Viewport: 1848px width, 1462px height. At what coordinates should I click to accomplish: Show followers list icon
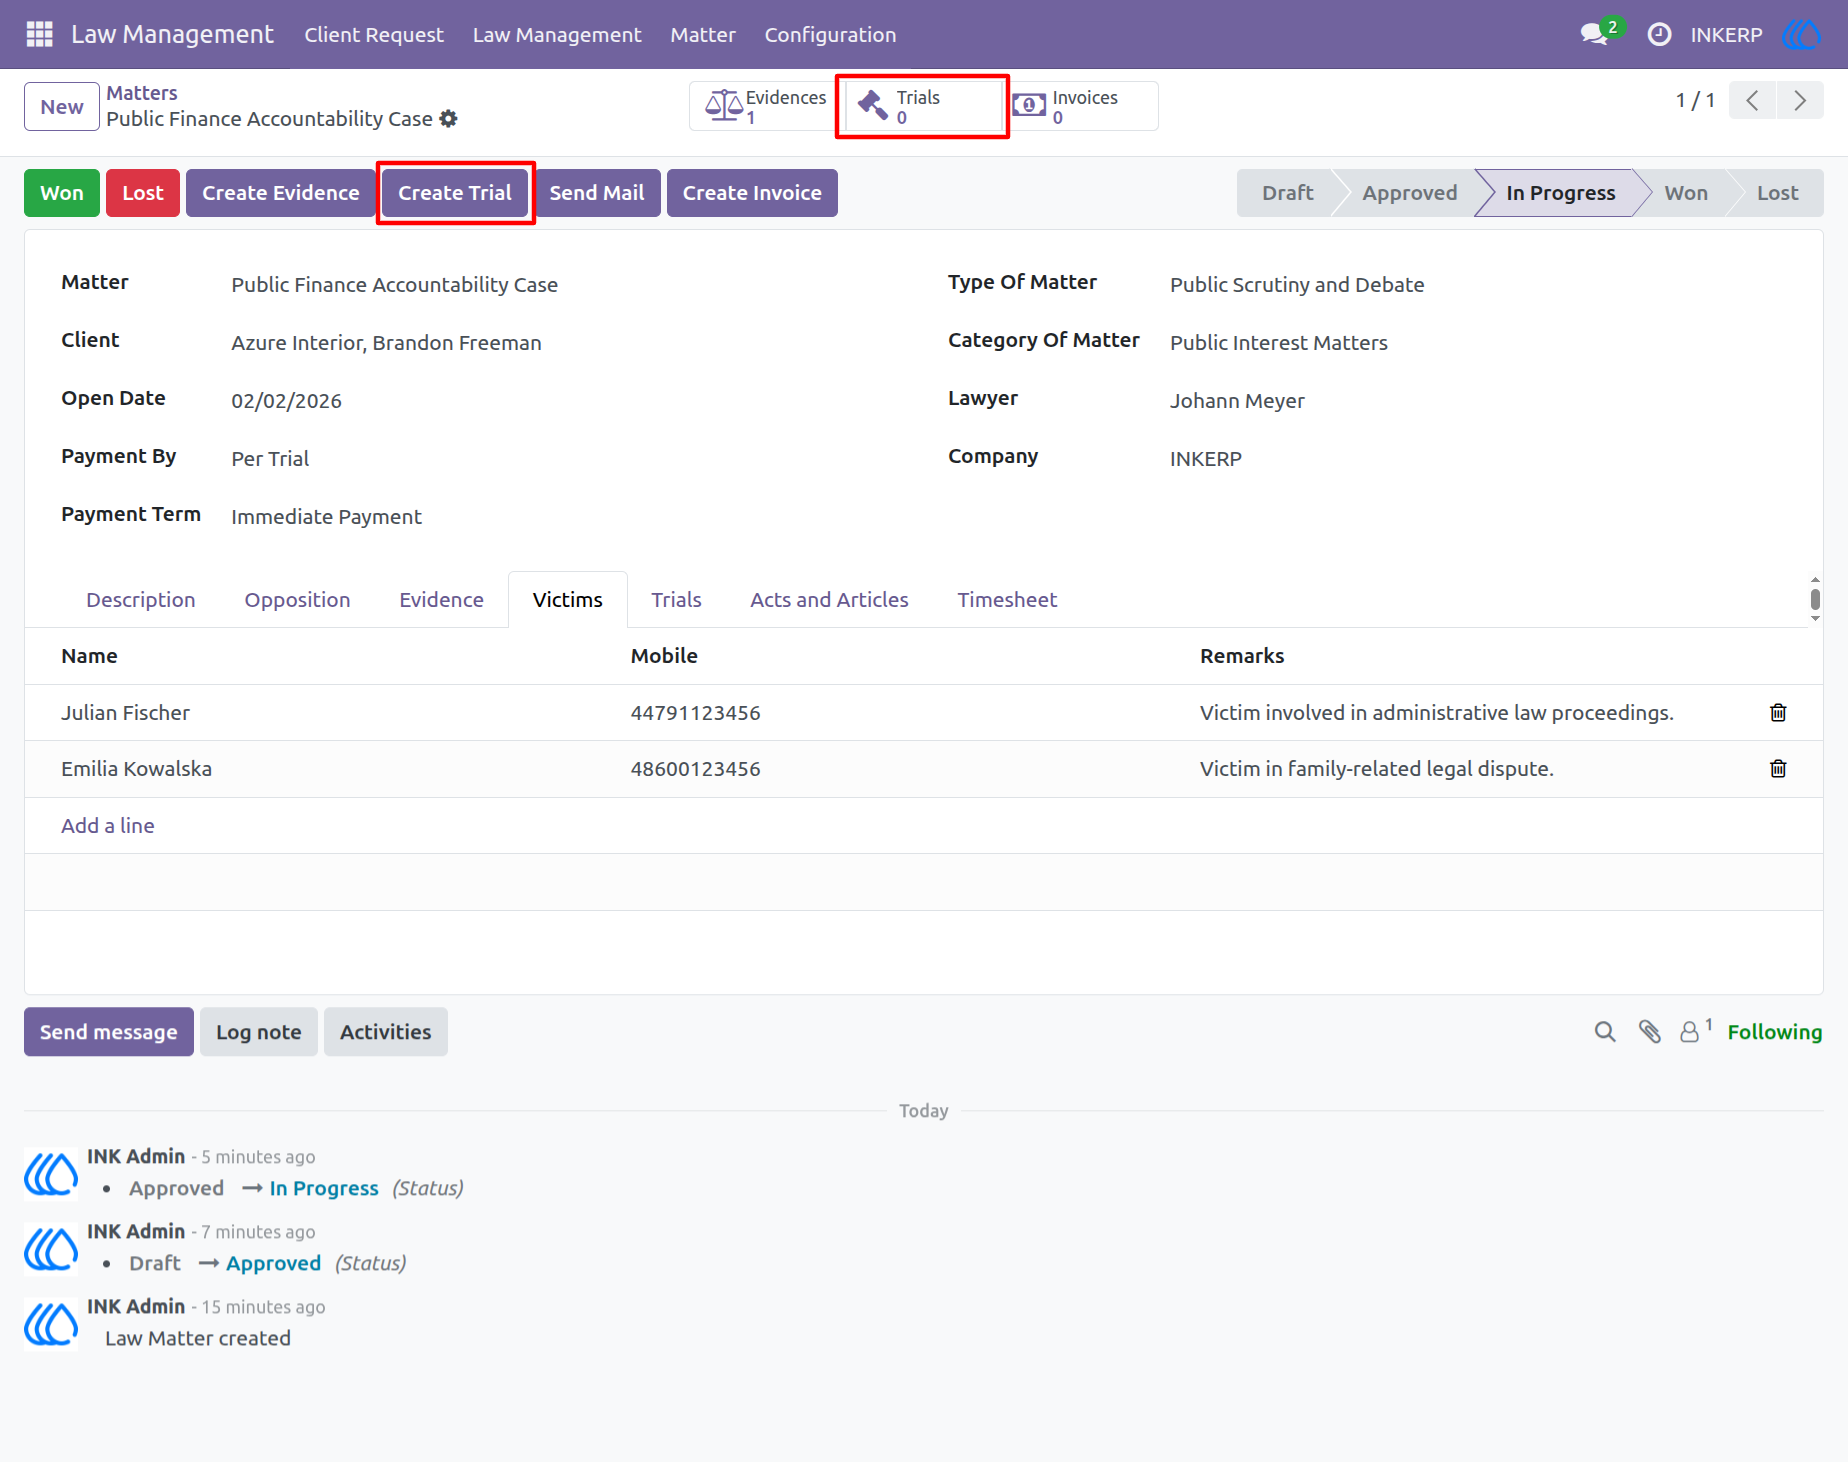1695,1031
